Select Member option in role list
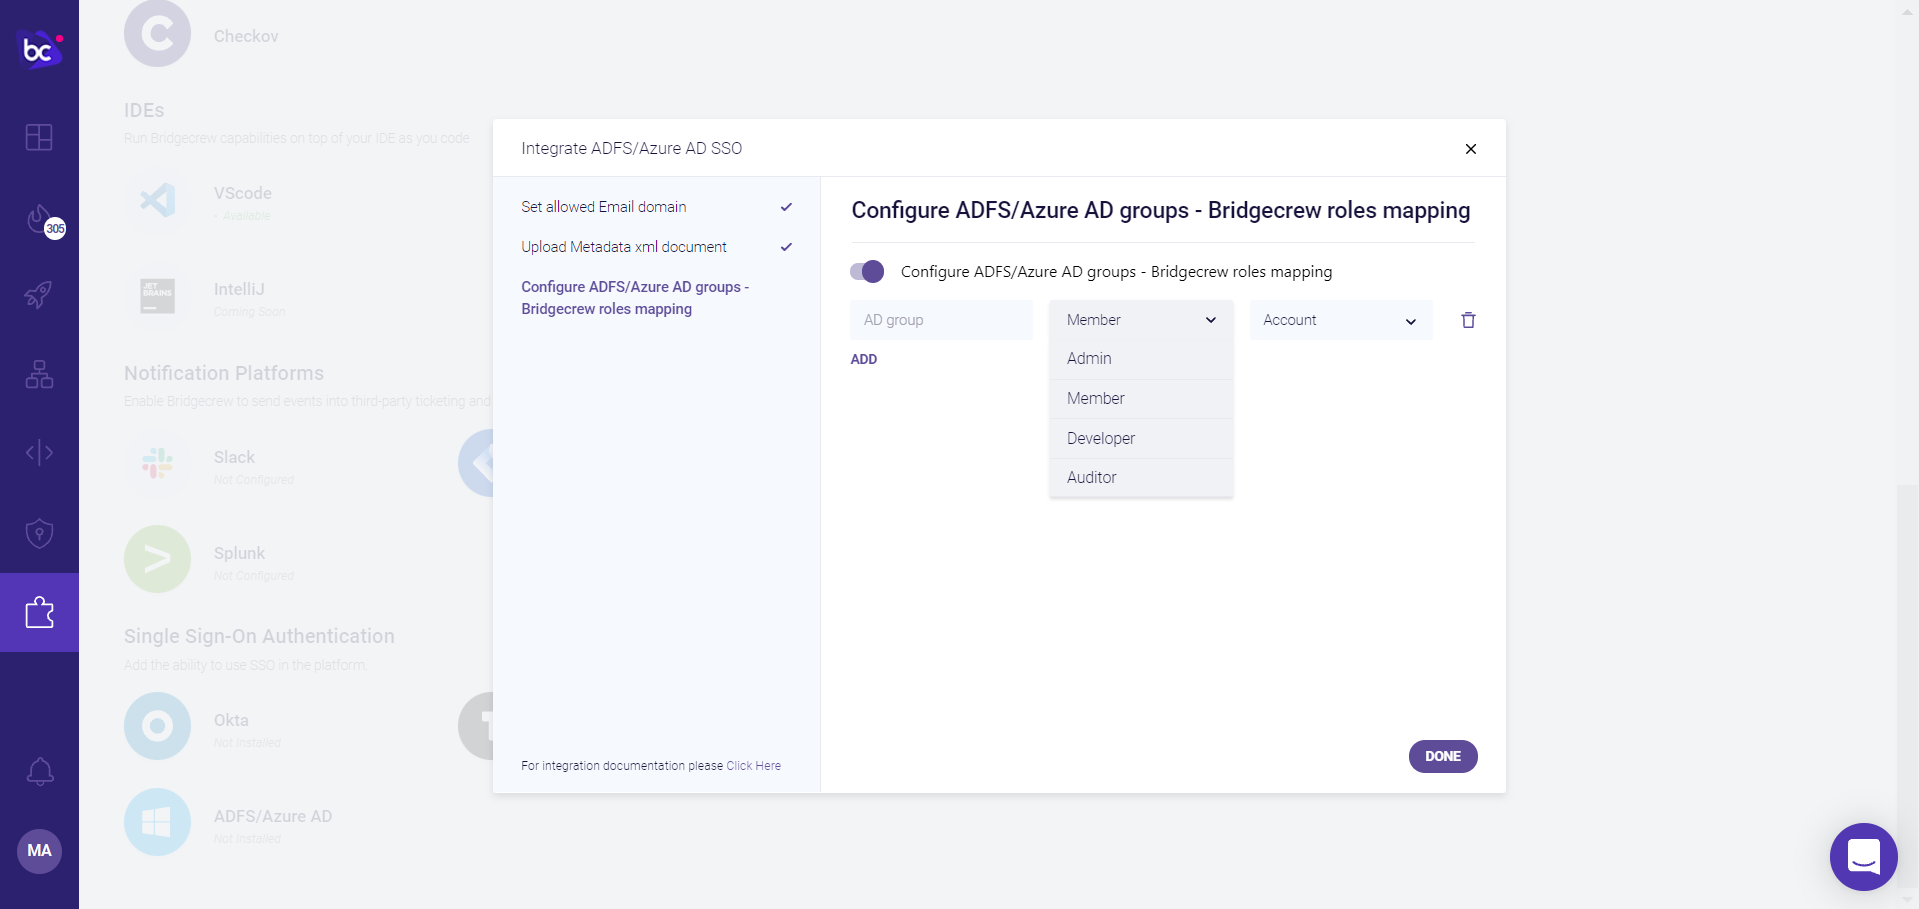1919x909 pixels. point(1141,398)
